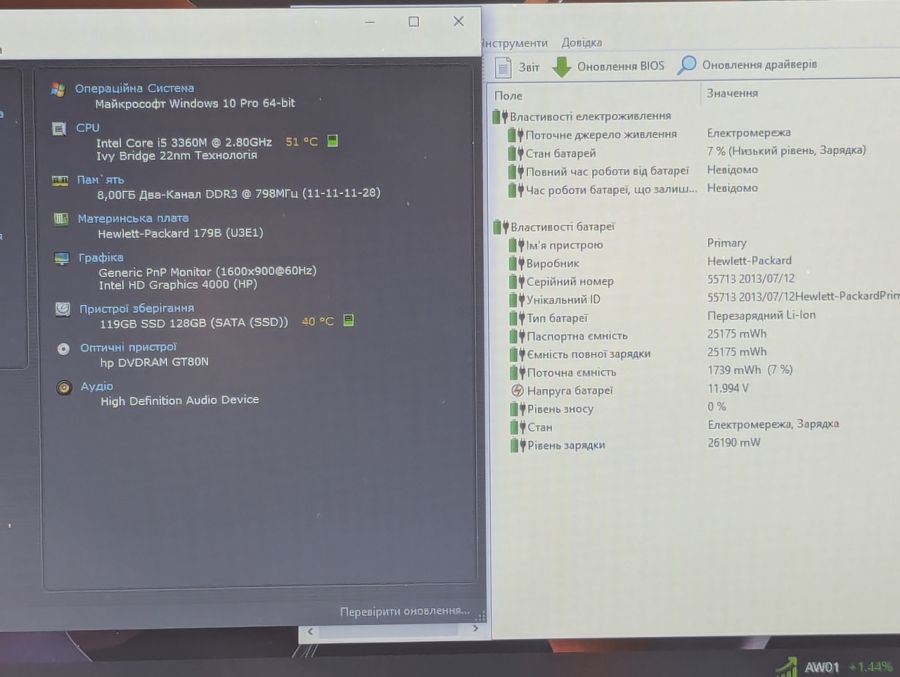
Task: Click the green SSD temperature indicator icon
Action: 348,320
